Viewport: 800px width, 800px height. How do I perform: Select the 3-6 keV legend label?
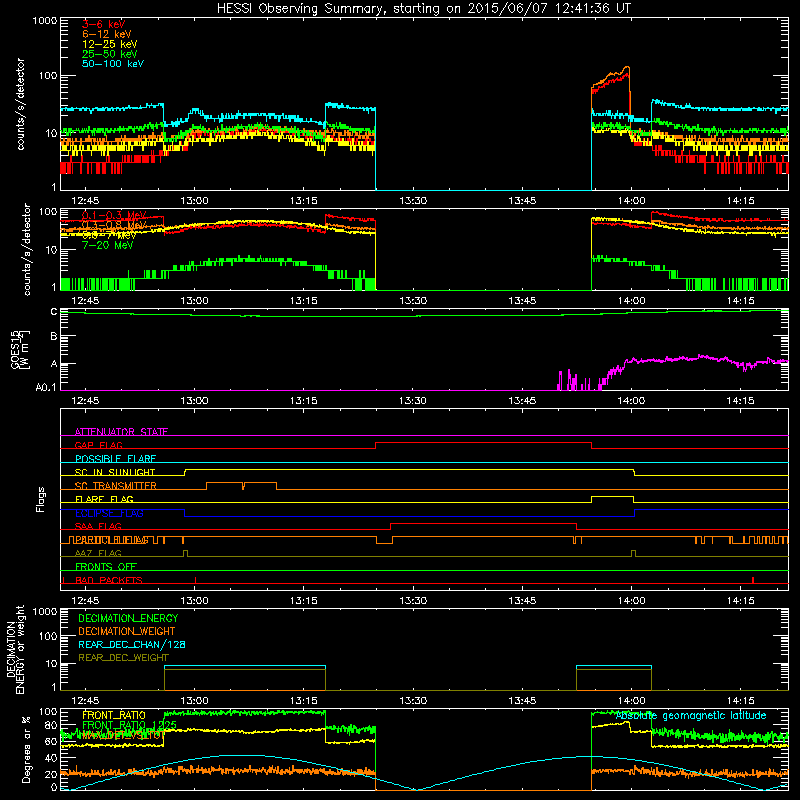pyautogui.click(x=104, y=24)
